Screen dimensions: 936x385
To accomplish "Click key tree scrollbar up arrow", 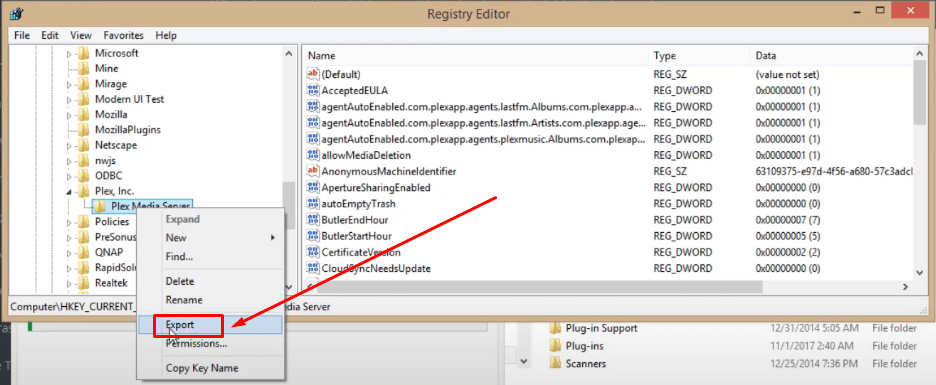I will [289, 54].
